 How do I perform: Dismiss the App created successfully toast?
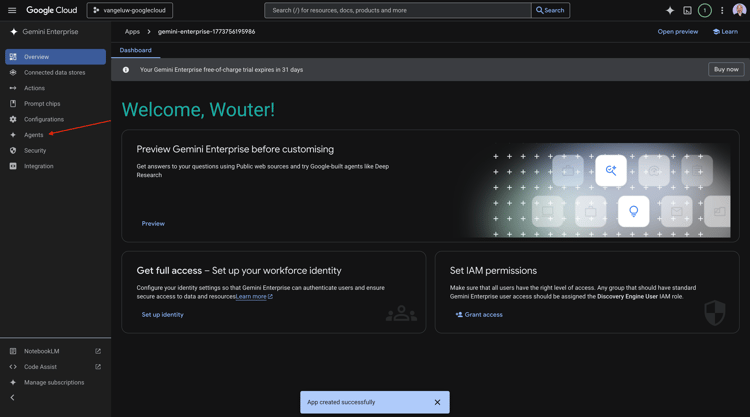437,402
